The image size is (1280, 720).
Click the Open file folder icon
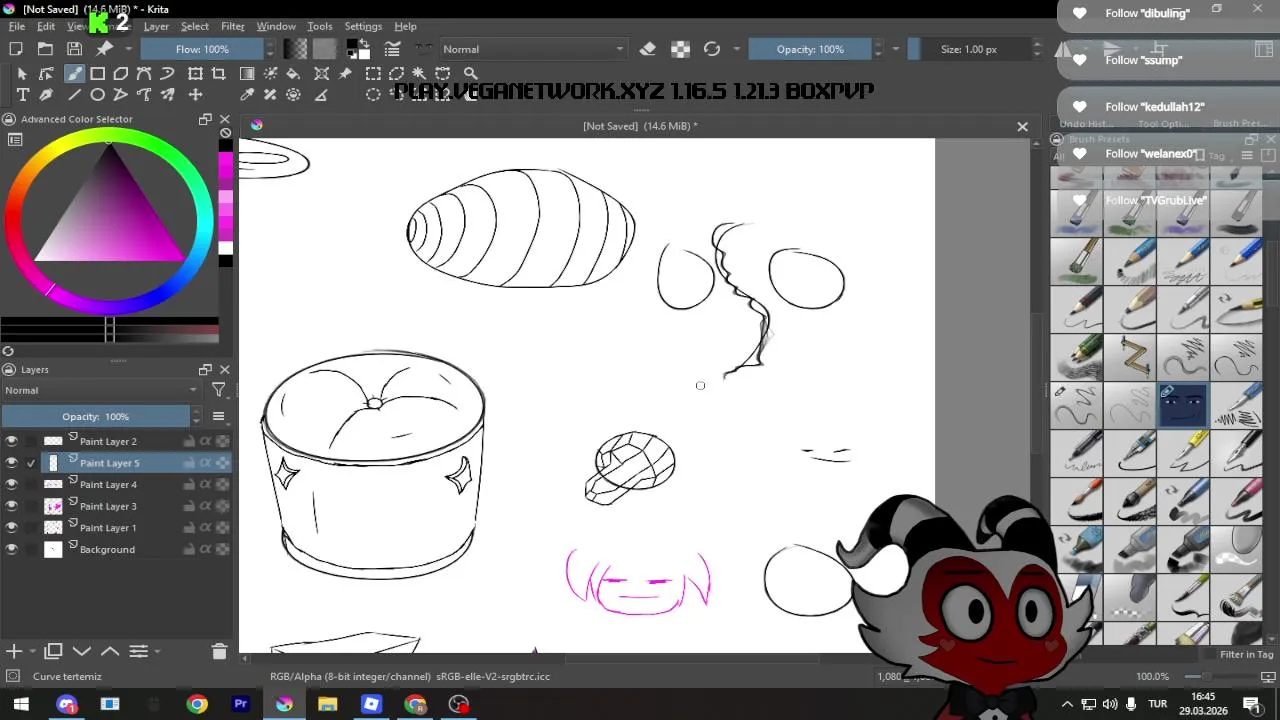pos(45,49)
